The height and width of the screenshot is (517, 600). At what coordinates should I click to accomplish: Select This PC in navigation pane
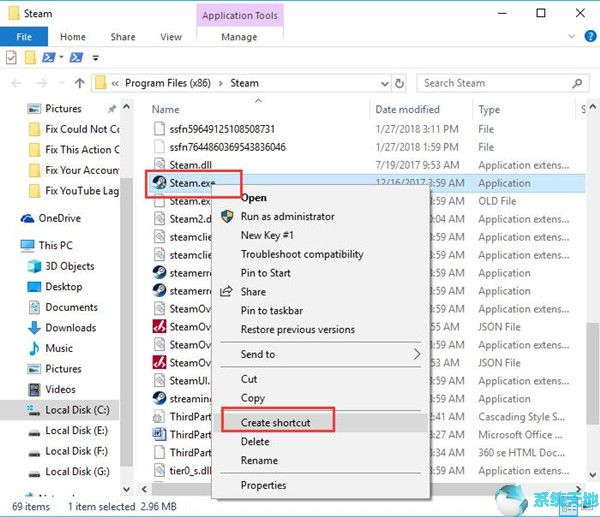[55, 245]
